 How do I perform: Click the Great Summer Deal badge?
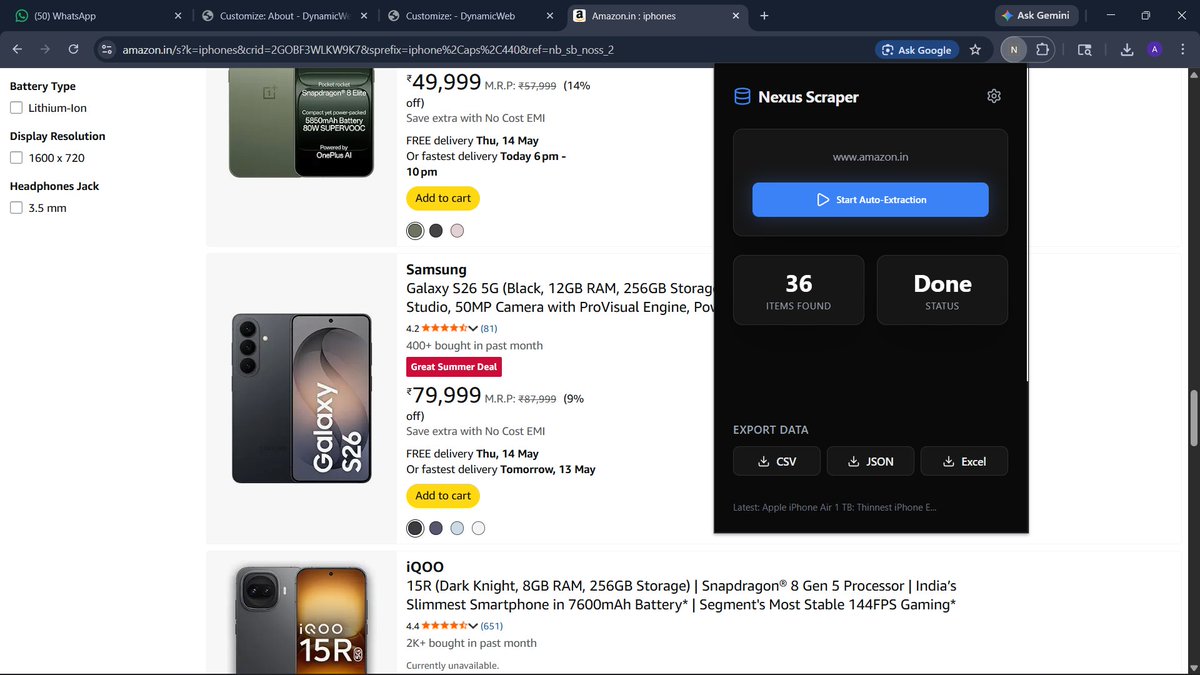tap(454, 367)
